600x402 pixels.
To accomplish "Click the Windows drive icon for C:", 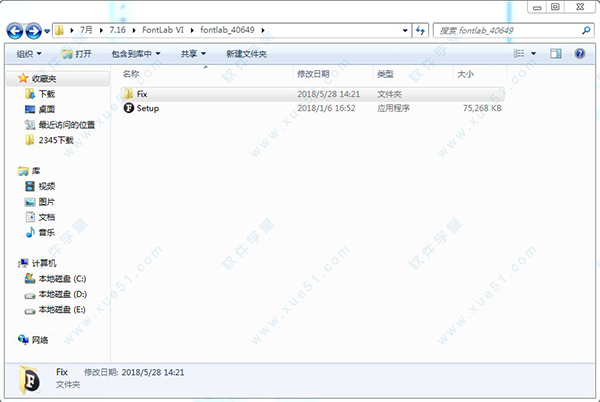I will 30,278.
